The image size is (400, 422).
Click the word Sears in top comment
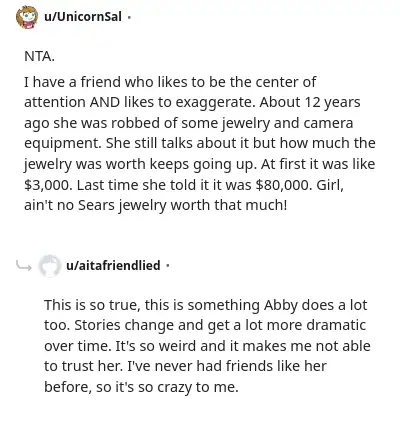(97, 205)
